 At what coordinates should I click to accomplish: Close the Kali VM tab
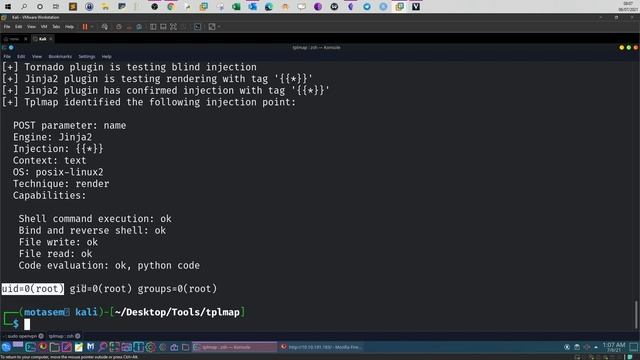click(51, 39)
